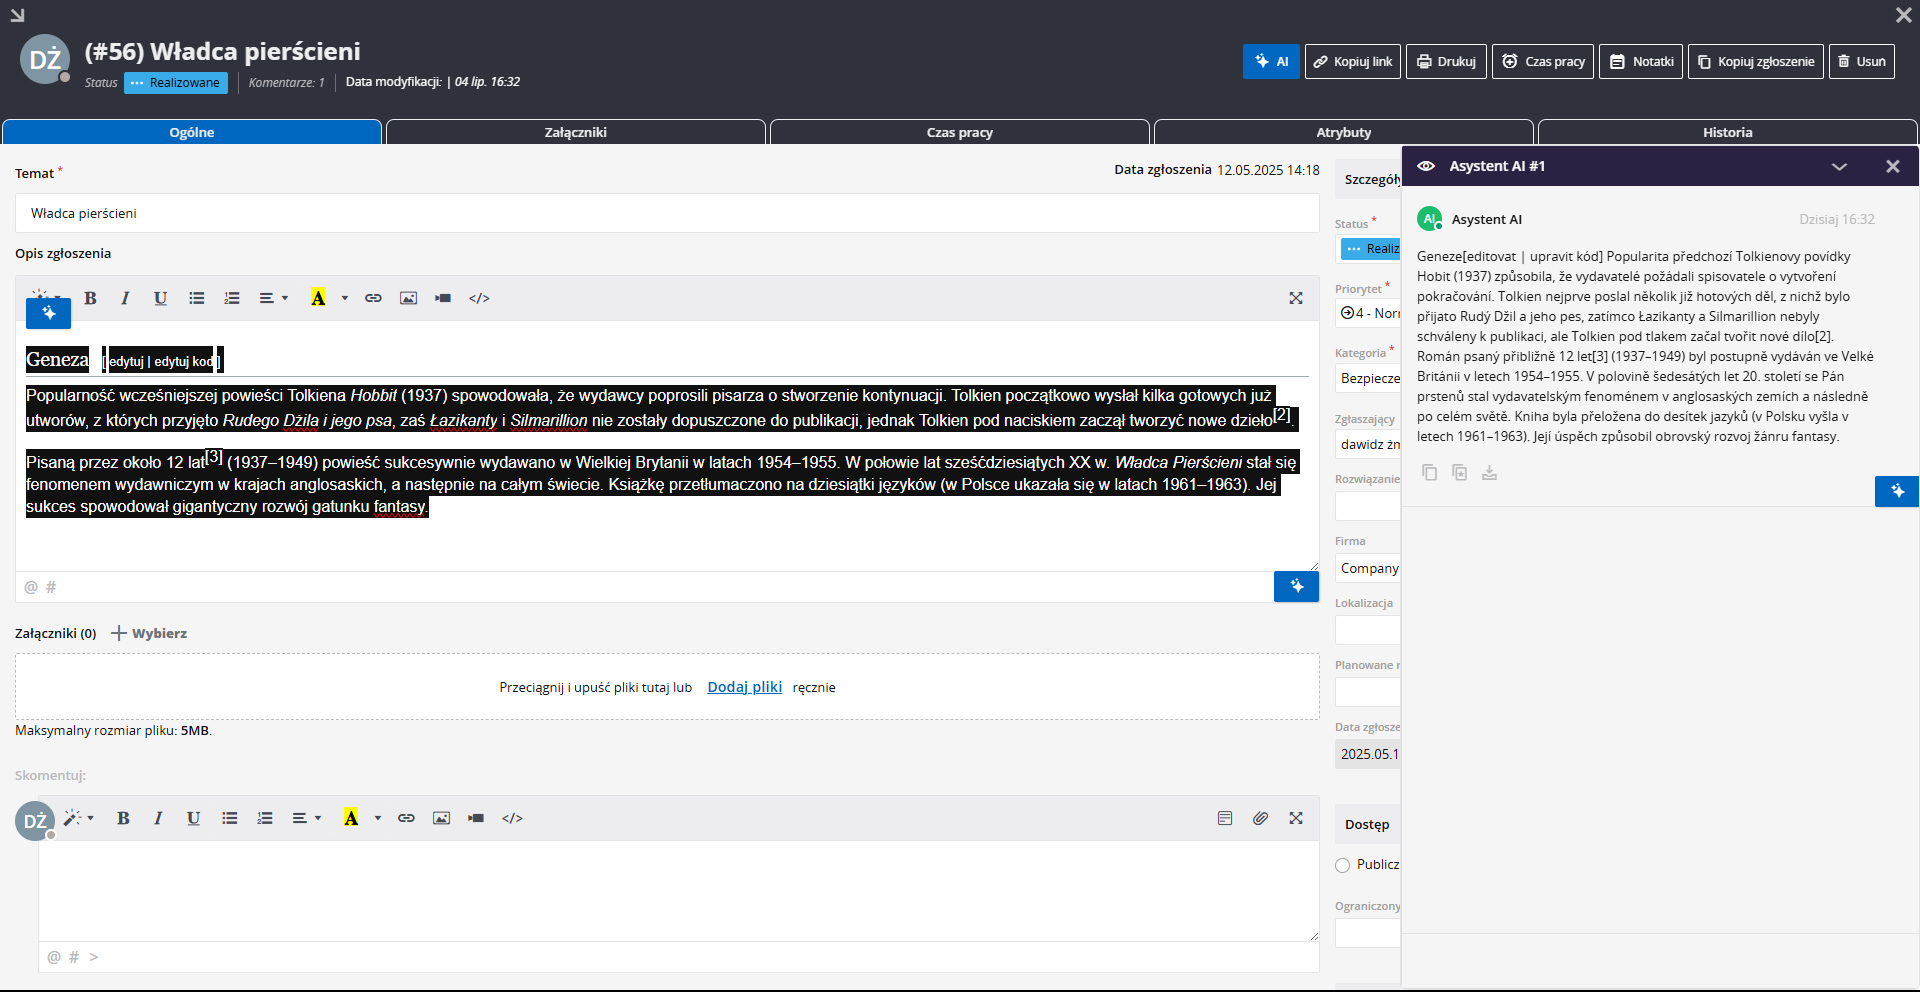Switch to the Załączniki tab
Viewport: 1920px width, 992px height.
tap(576, 132)
